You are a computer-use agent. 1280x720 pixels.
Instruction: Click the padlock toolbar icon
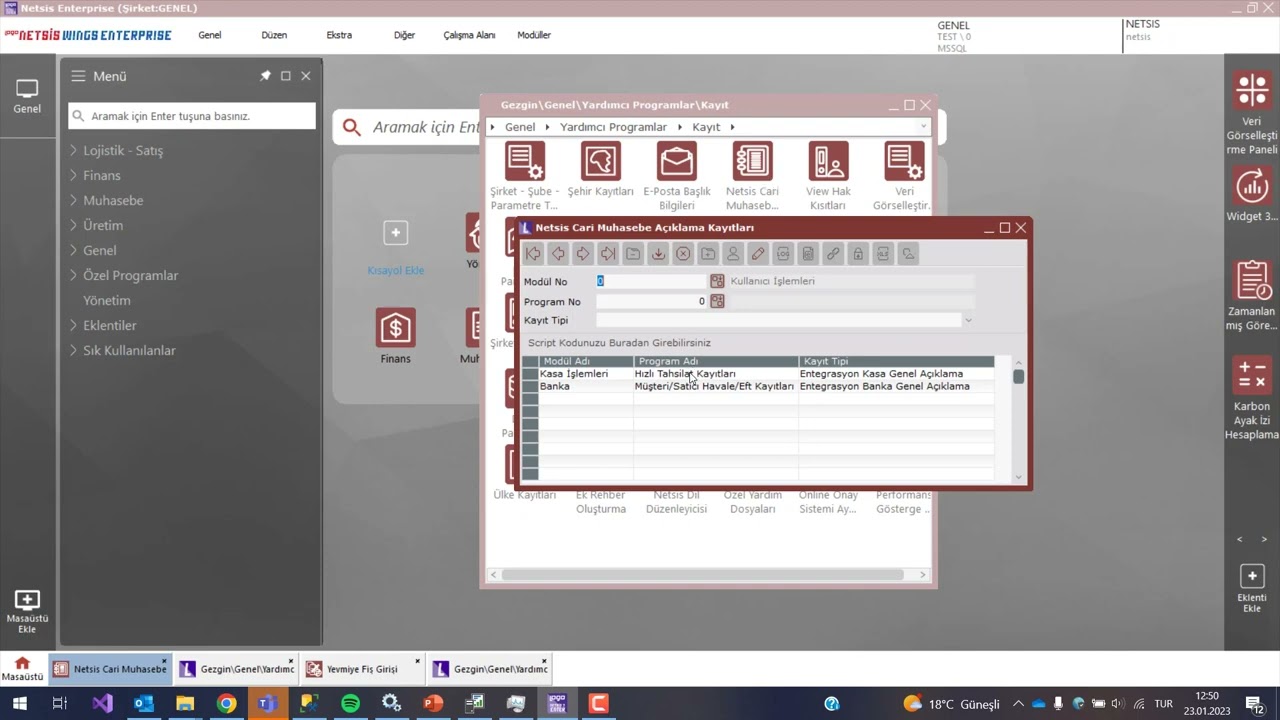coord(858,254)
